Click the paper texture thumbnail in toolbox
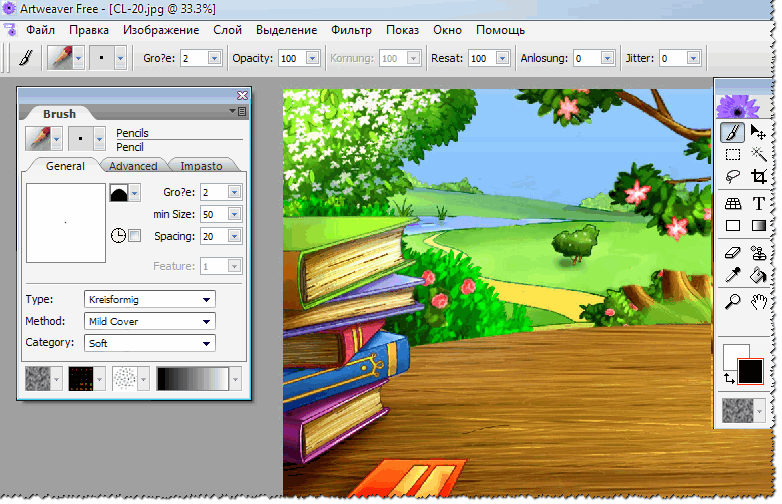 click(738, 411)
